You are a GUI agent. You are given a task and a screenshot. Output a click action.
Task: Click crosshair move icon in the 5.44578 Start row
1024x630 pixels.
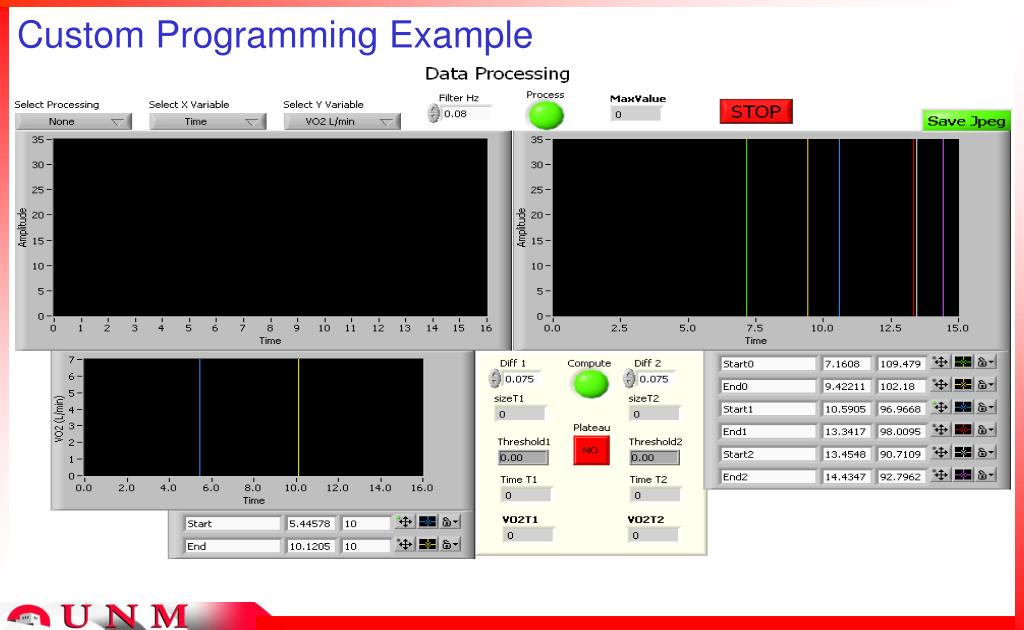[x=405, y=522]
